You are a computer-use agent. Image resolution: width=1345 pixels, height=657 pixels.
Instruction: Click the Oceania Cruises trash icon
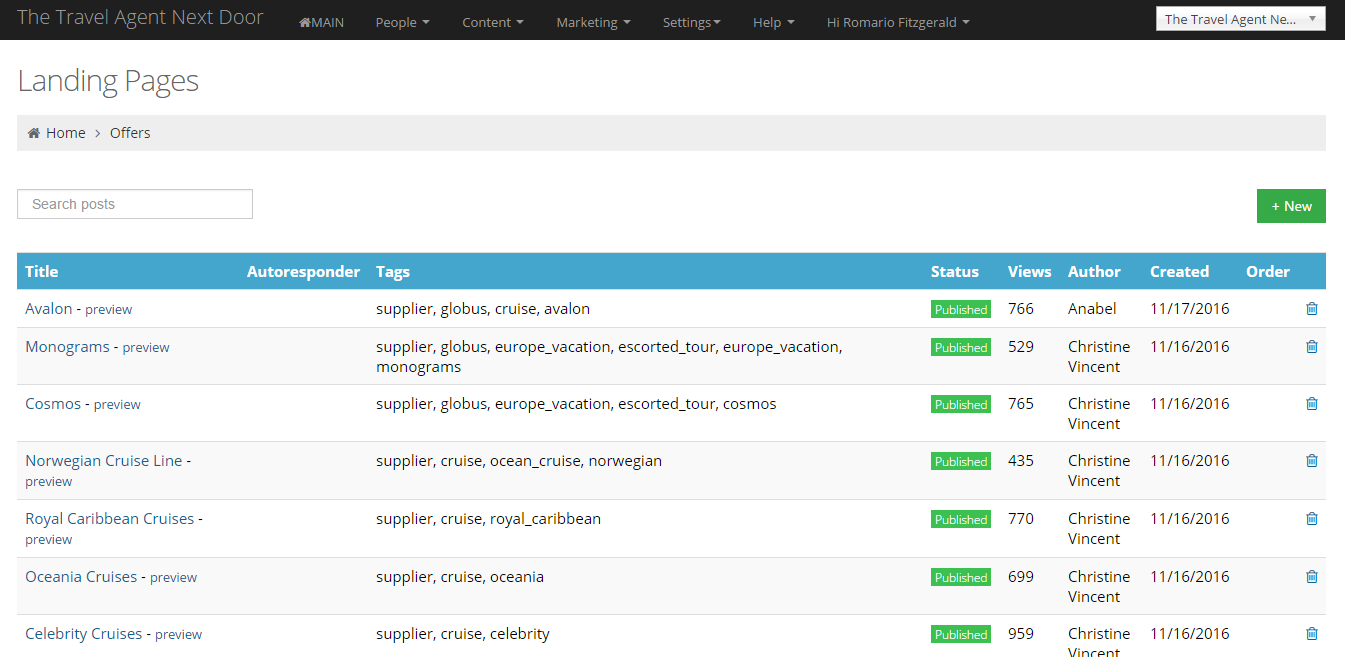tap(1312, 577)
